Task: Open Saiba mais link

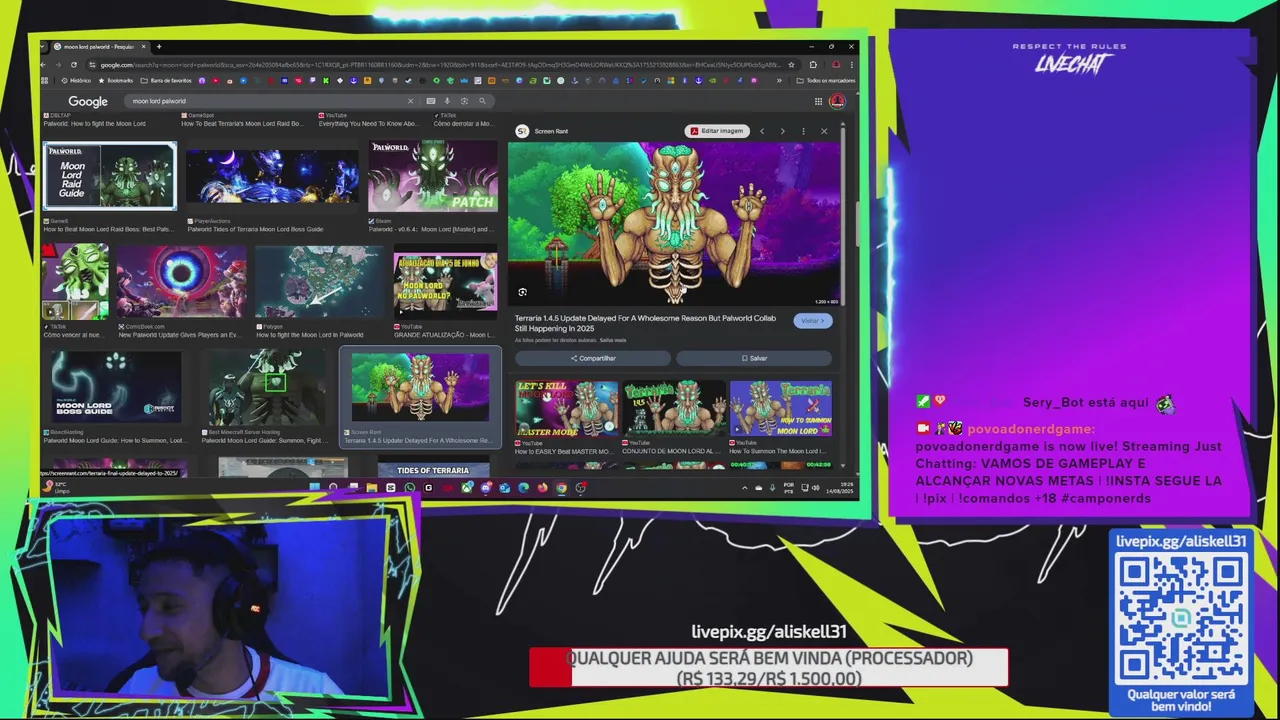Action: 613,341
